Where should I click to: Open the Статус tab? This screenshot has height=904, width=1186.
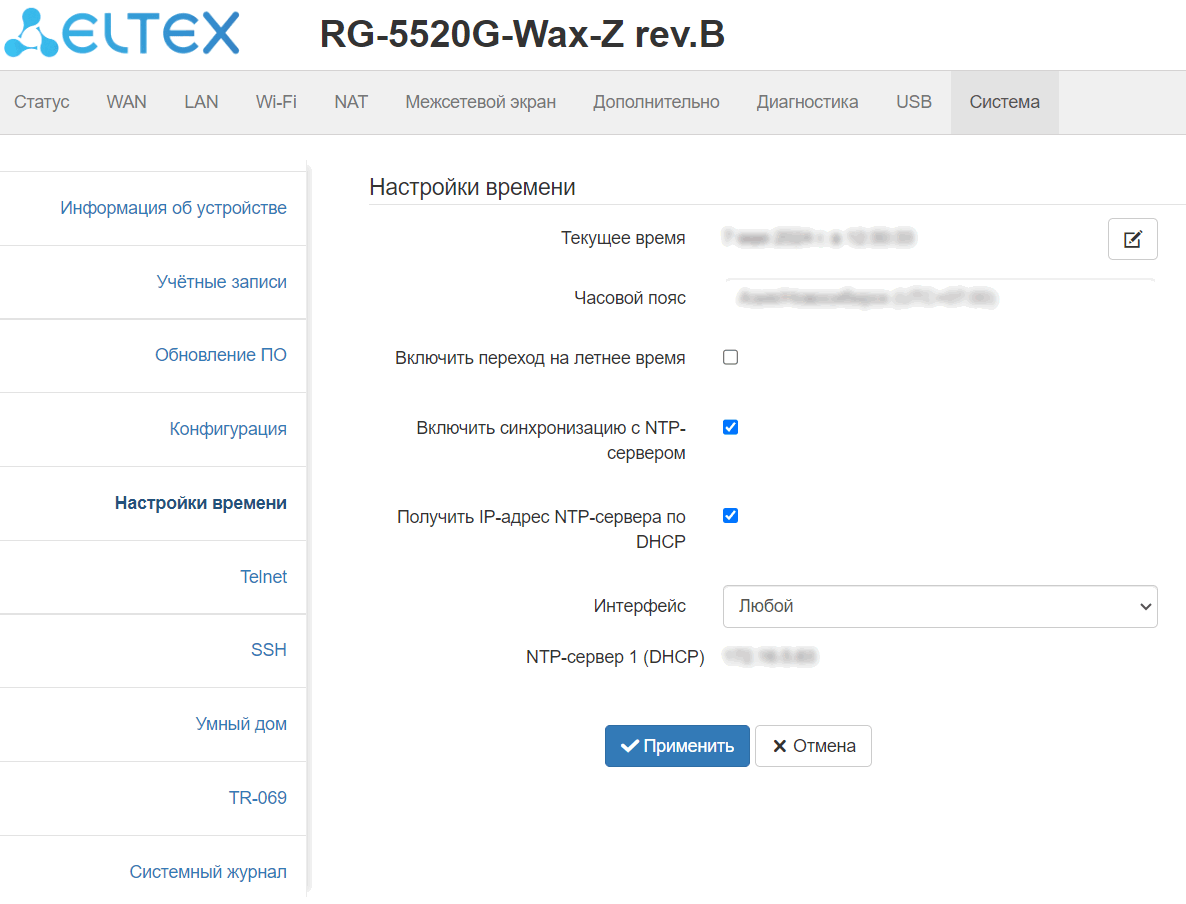[x=42, y=102]
